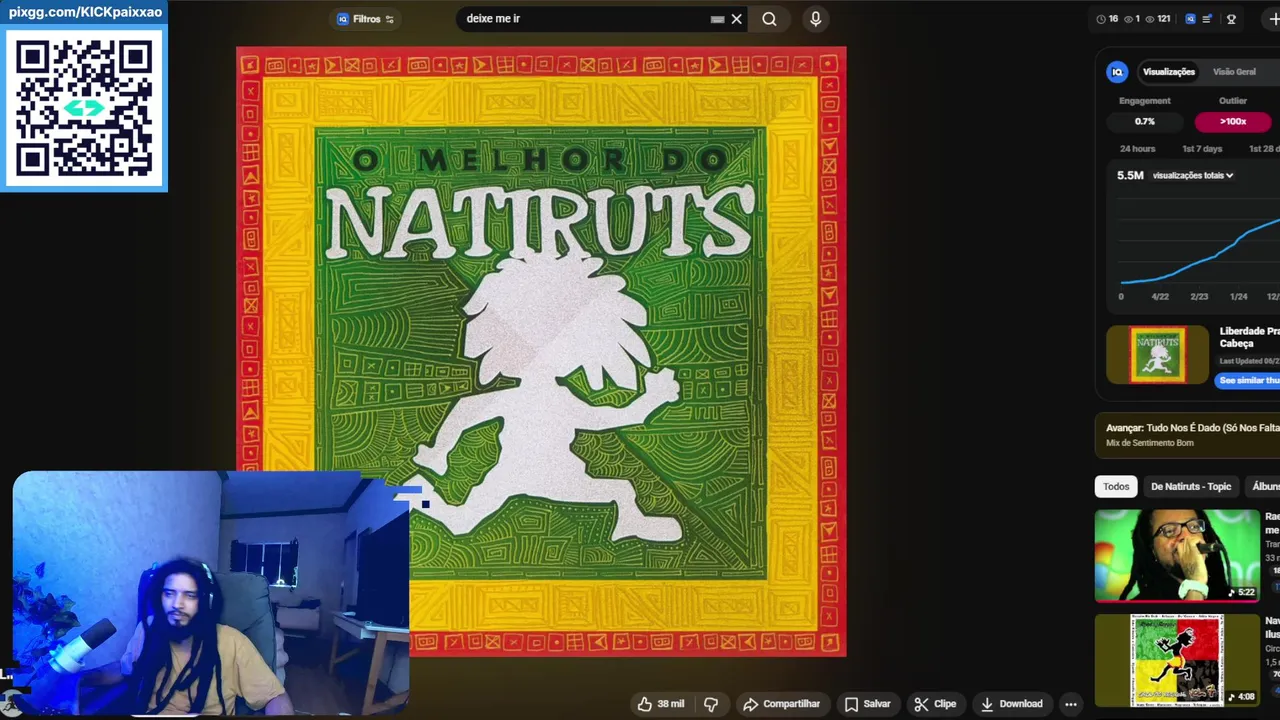
Task: Select the Todos filter chip
Action: 1116,487
